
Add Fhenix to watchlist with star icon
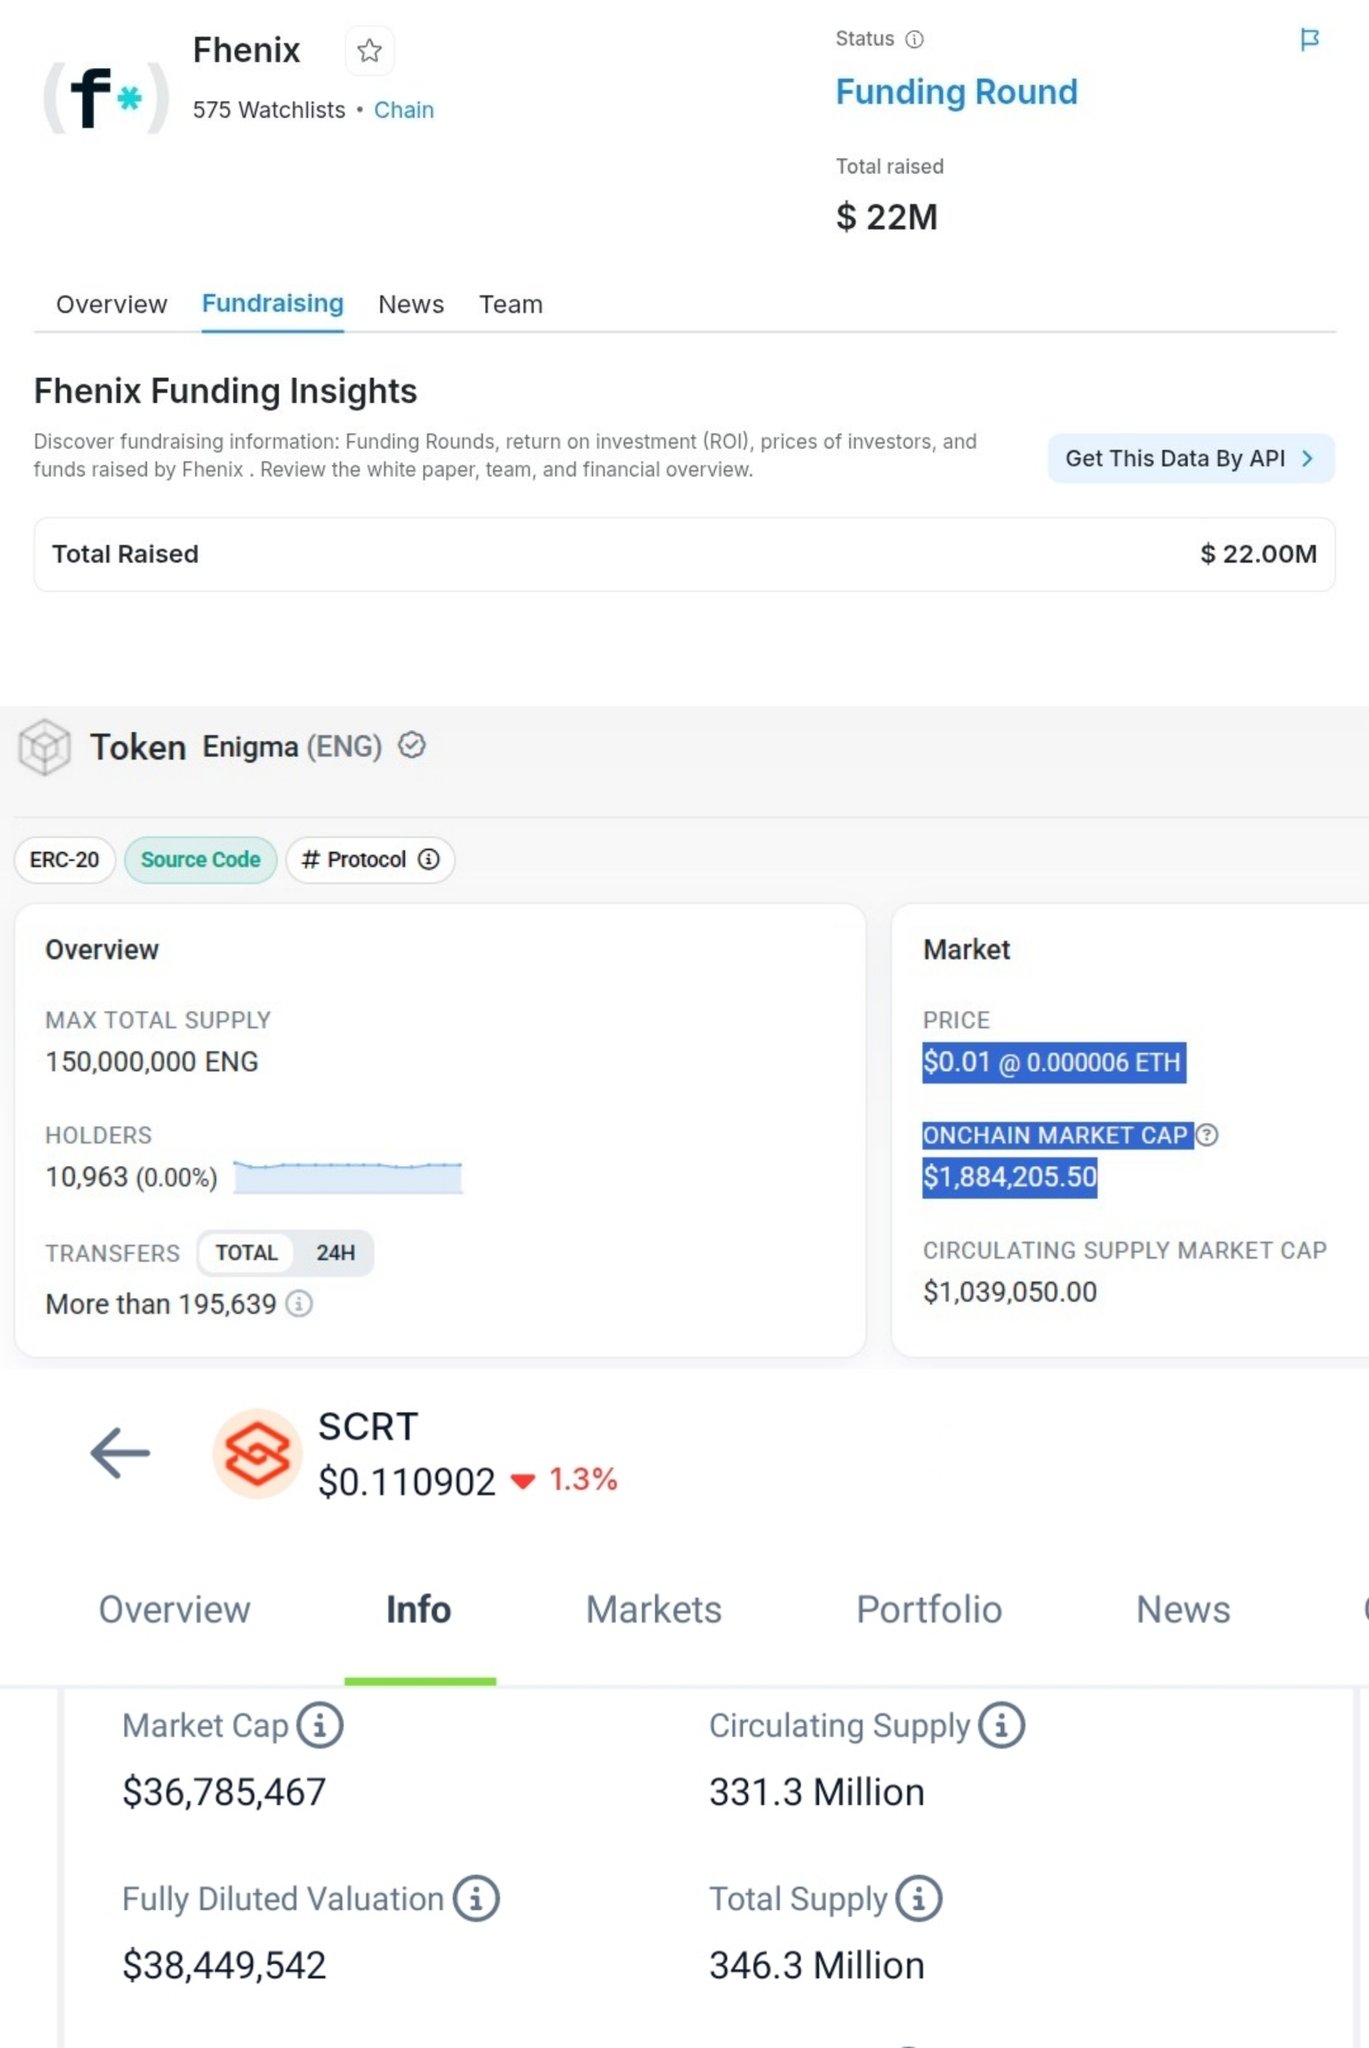click(x=369, y=51)
